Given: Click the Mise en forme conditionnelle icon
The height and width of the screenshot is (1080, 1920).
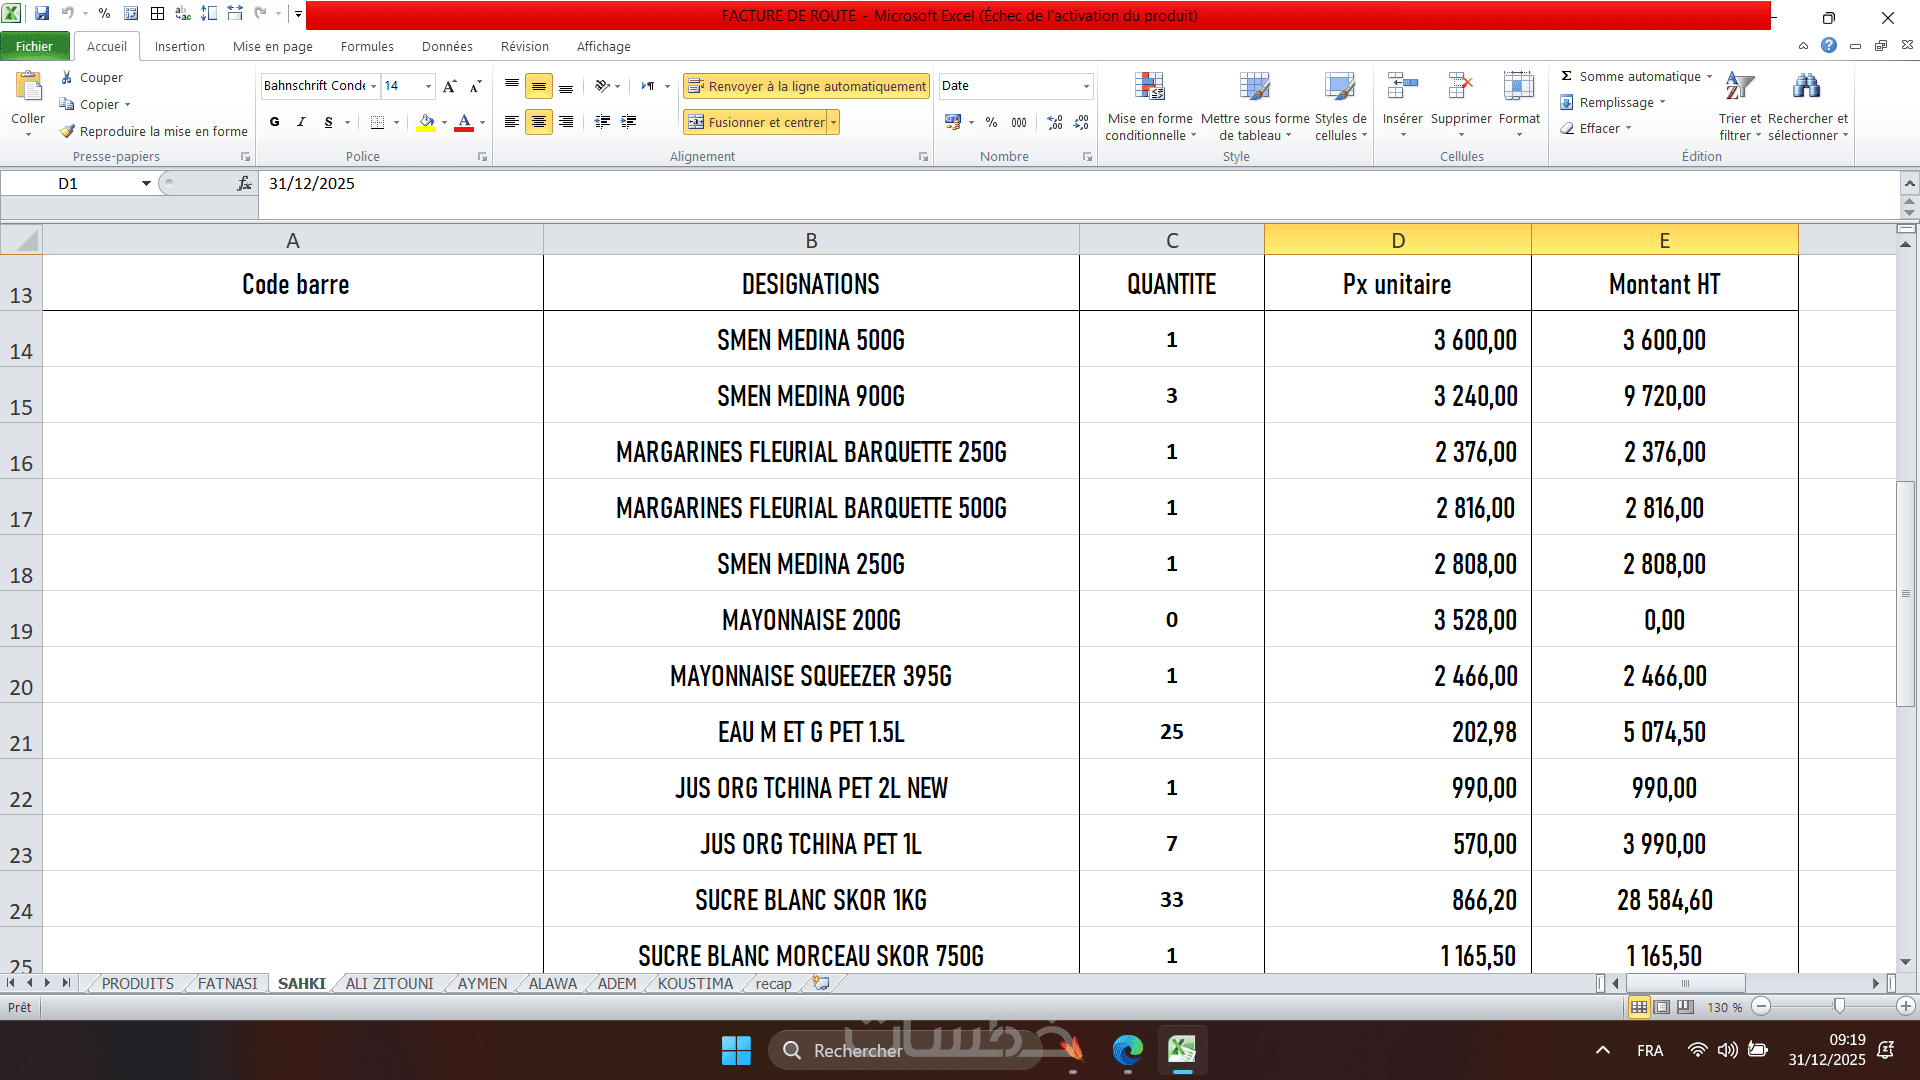Looking at the screenshot, I should pyautogui.click(x=1149, y=88).
